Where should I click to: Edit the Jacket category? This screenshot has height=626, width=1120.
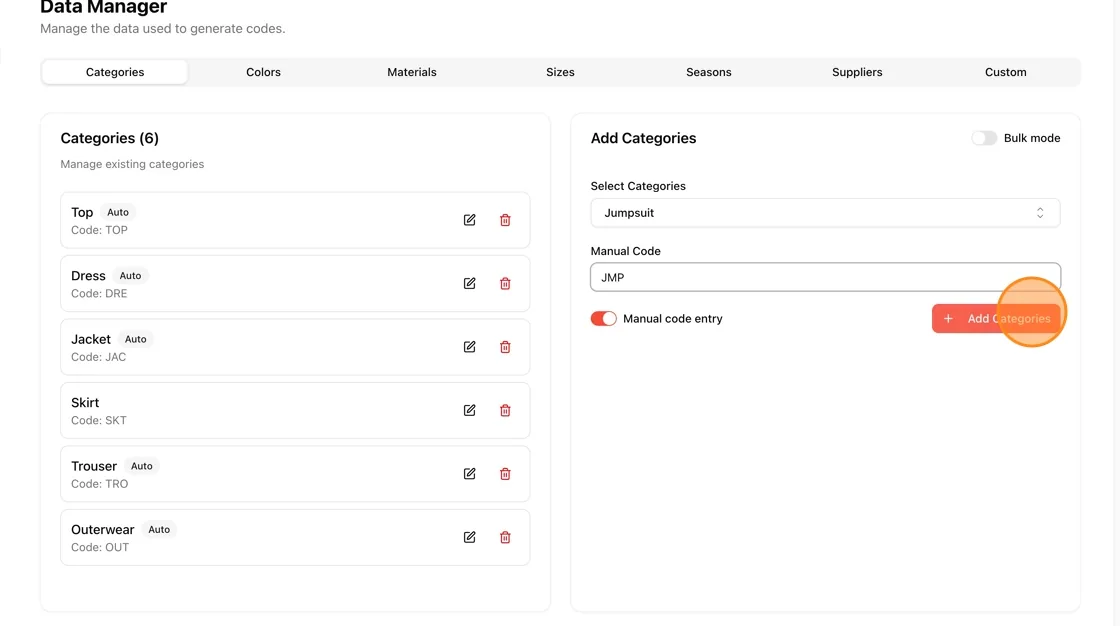pyautogui.click(x=469, y=347)
